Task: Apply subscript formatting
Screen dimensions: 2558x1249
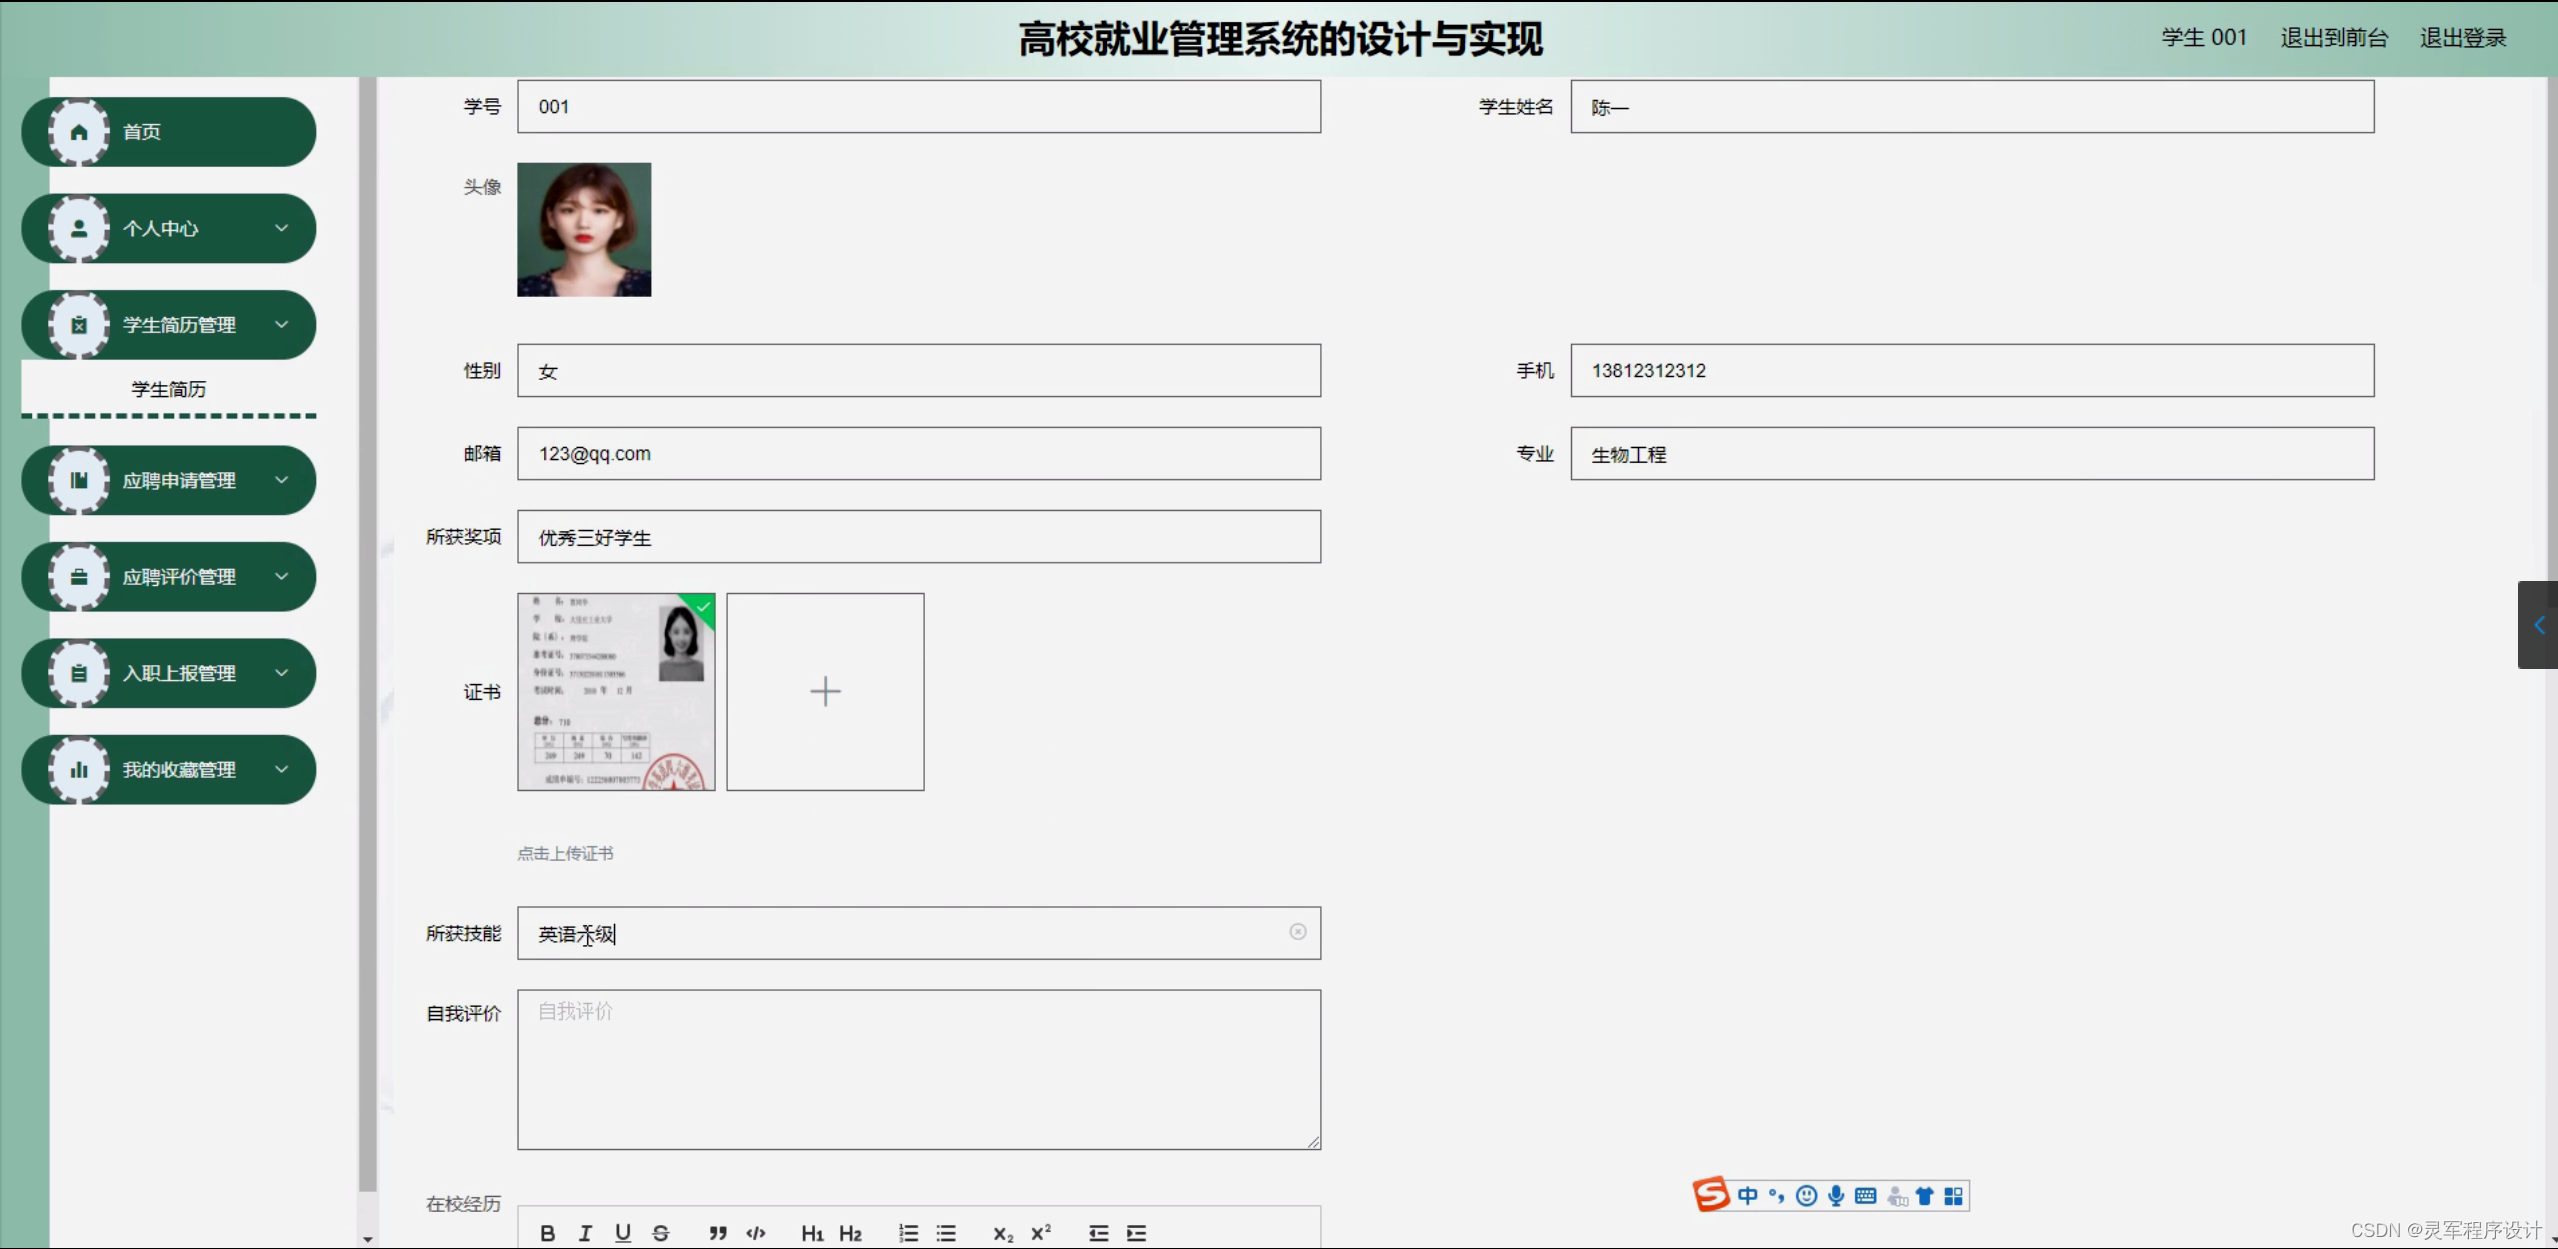Action: [x=1003, y=1233]
